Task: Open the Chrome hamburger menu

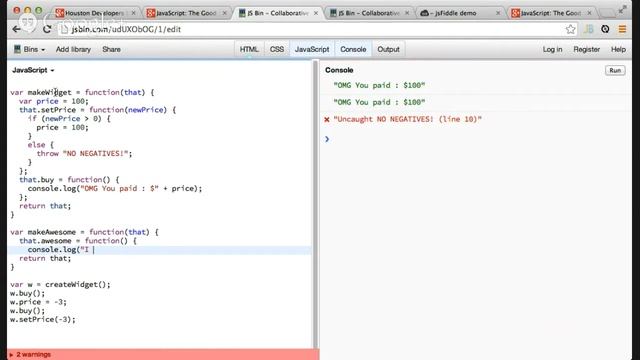Action: point(622,29)
